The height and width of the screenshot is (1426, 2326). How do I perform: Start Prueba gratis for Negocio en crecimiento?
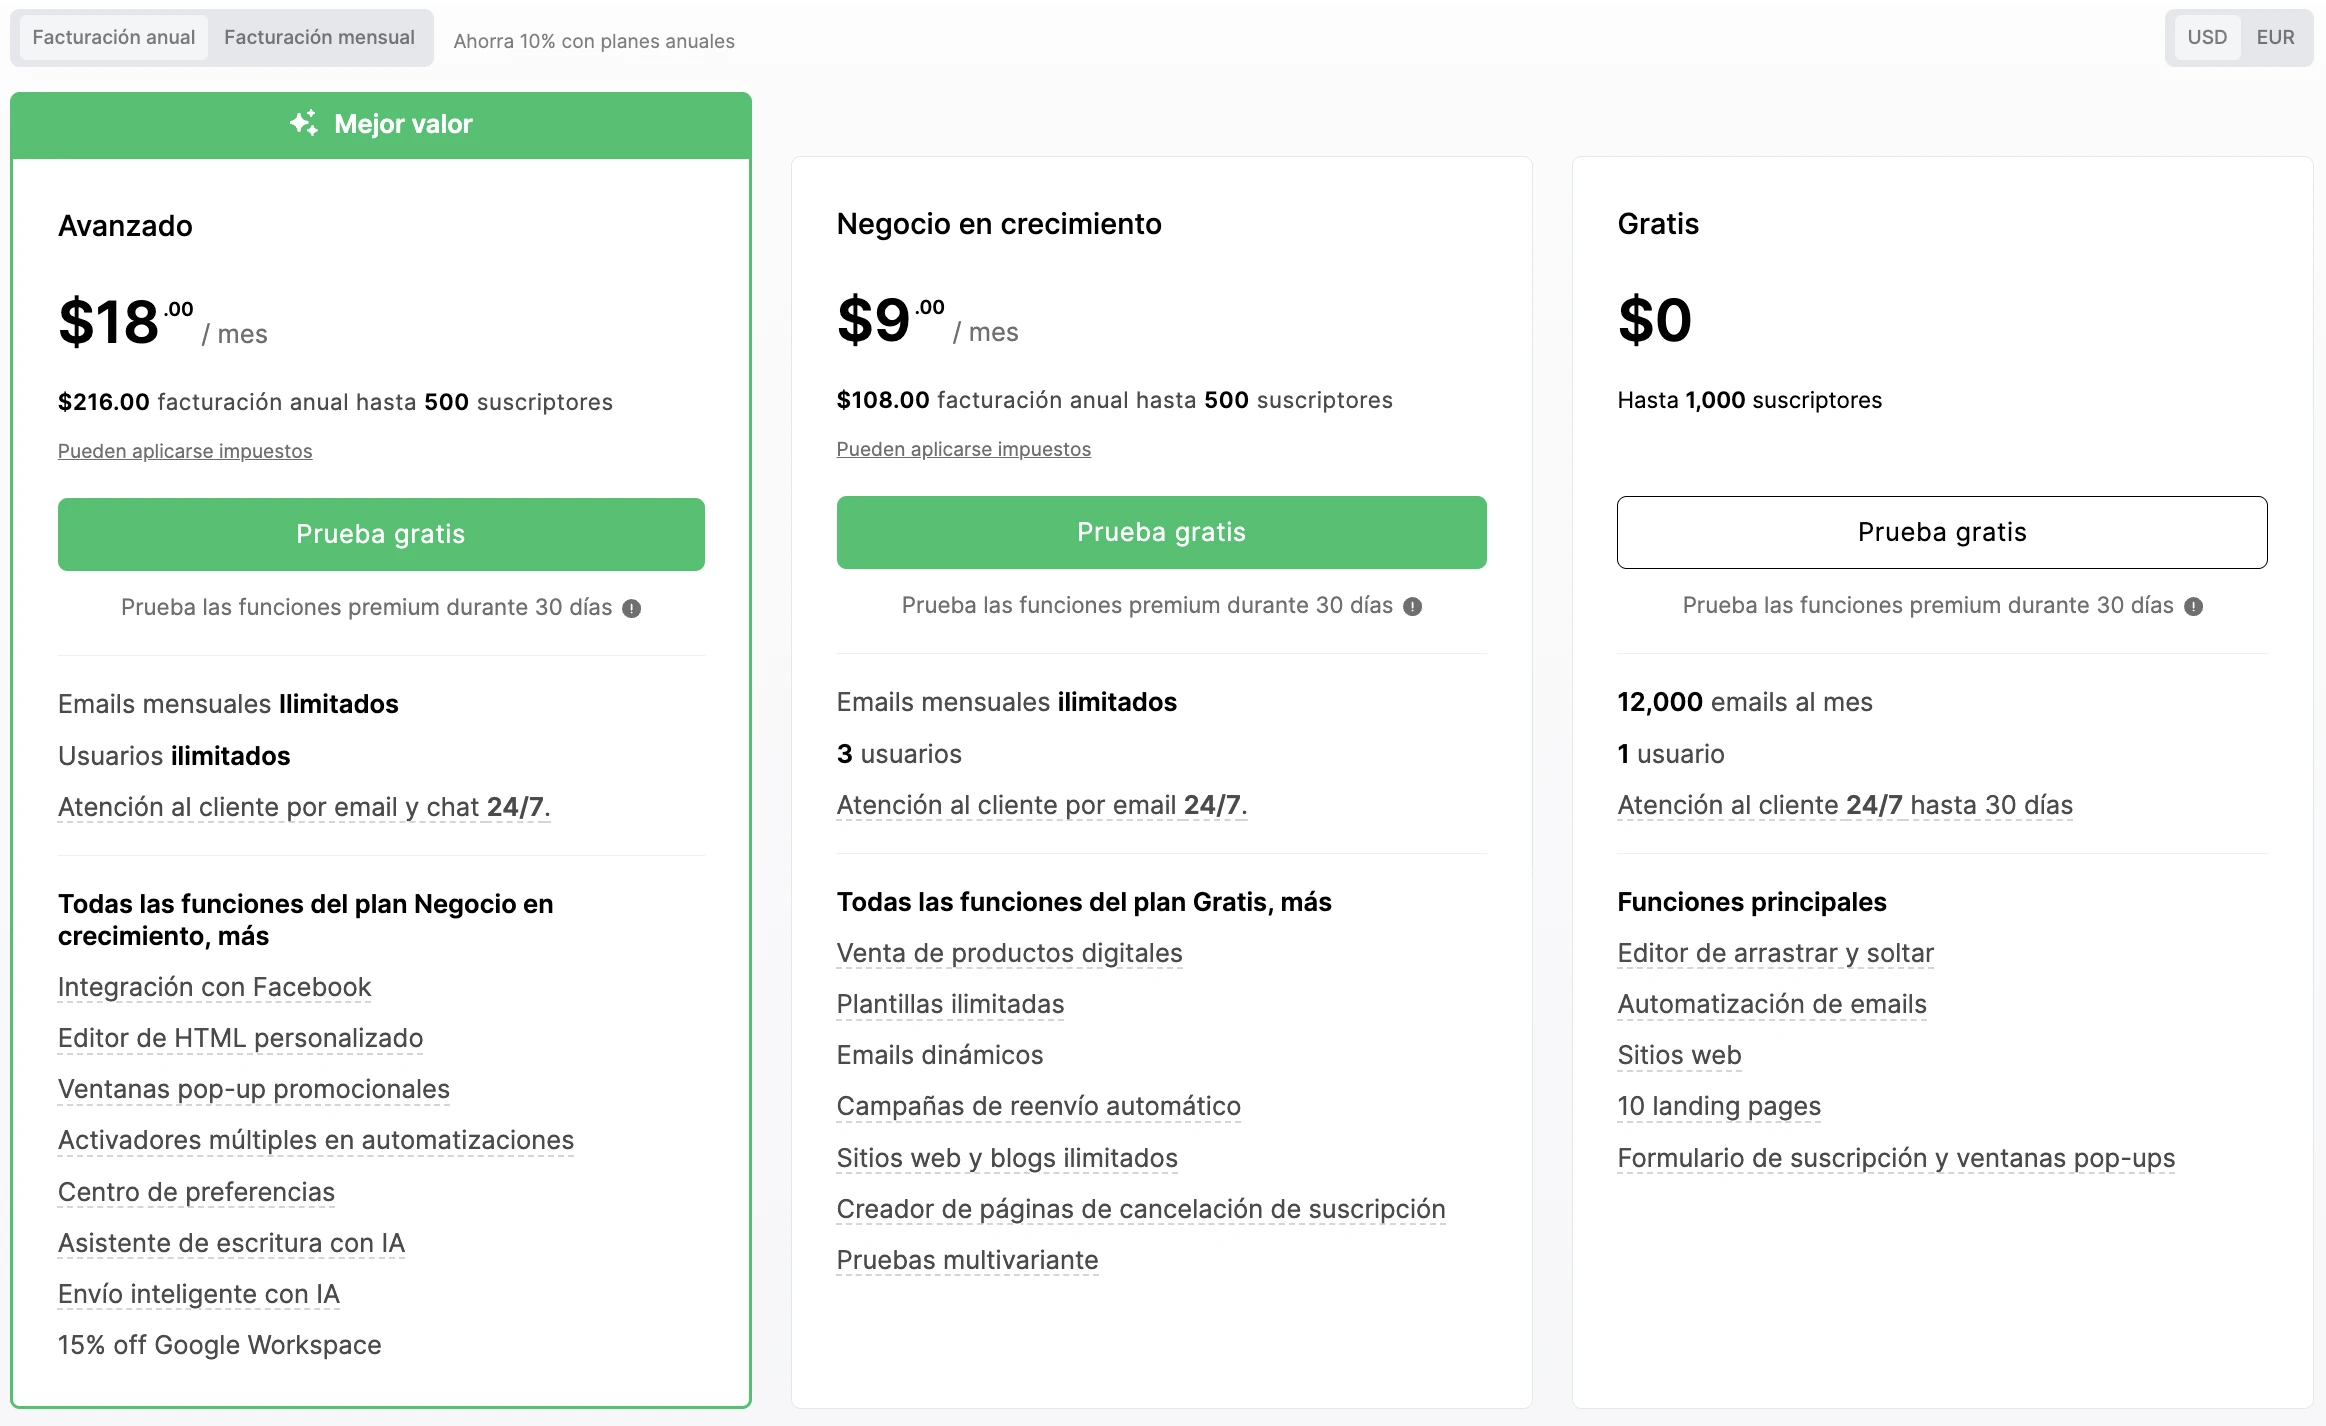1161,532
